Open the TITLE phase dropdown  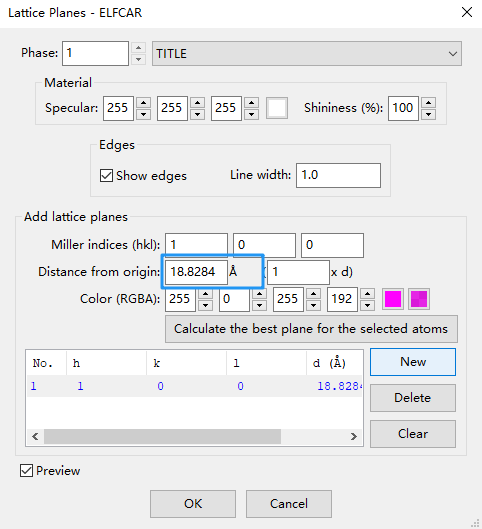pyautogui.click(x=307, y=54)
